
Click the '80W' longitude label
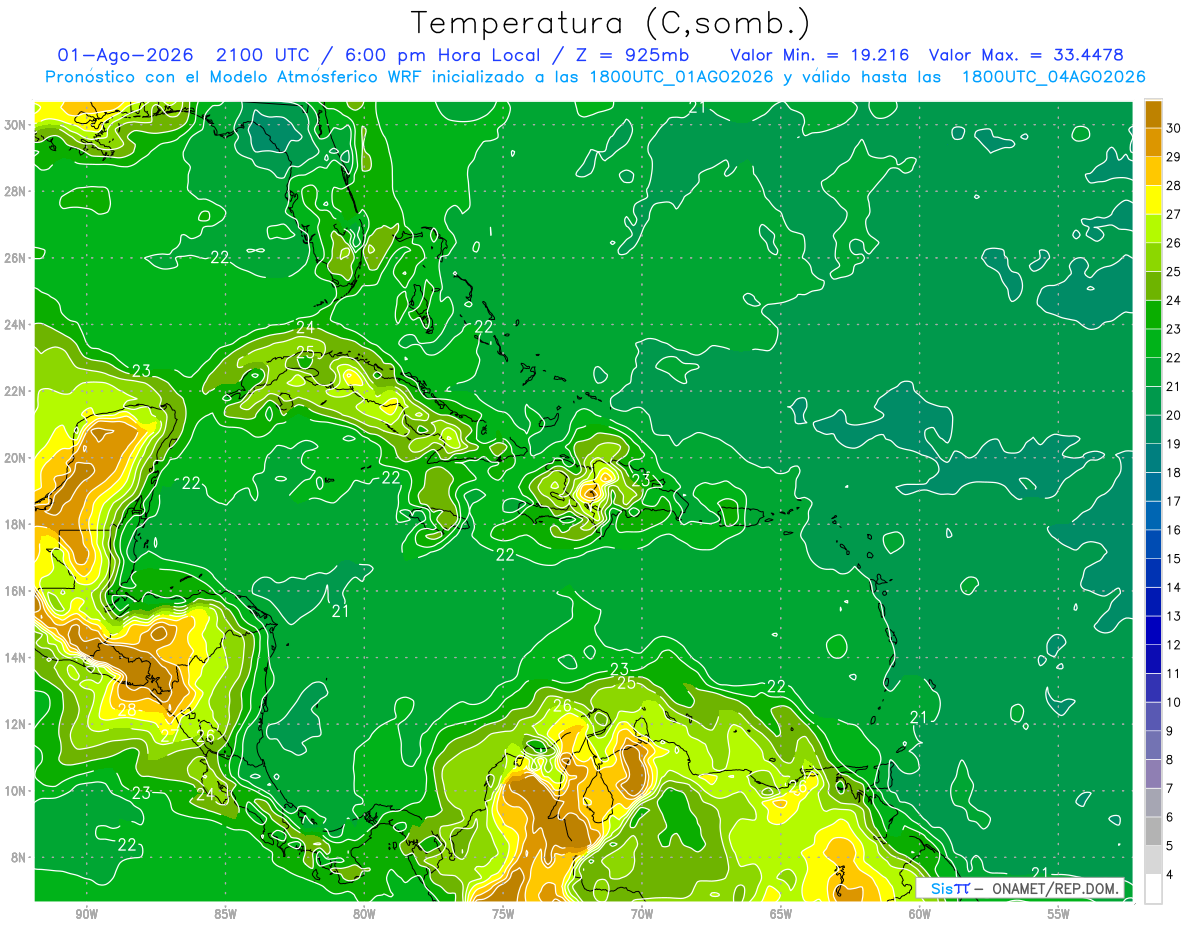point(364,914)
